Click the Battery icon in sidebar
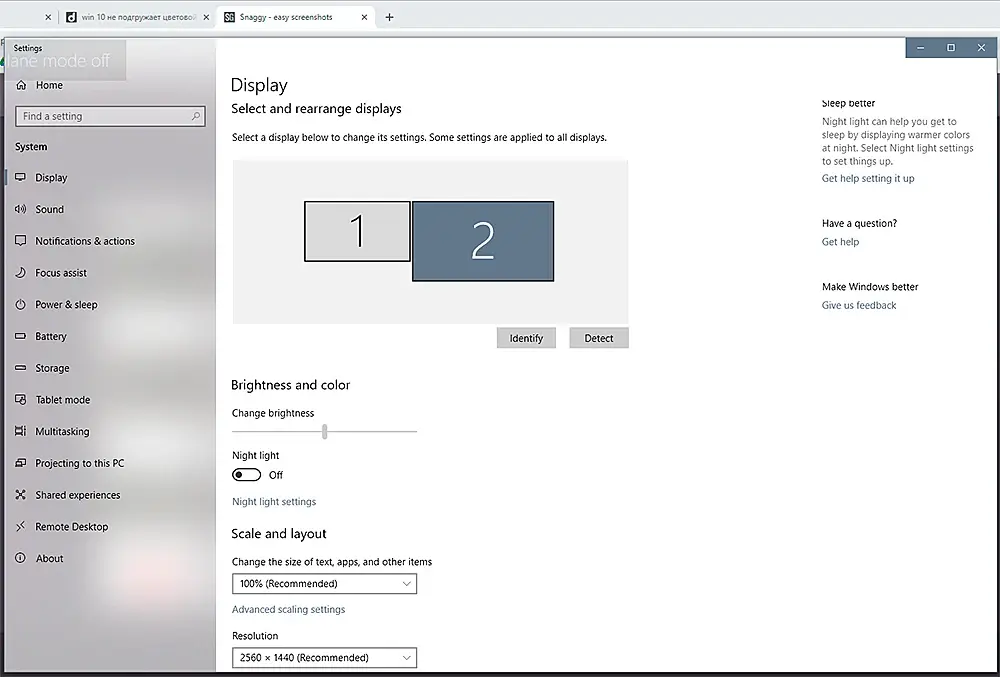 20,336
